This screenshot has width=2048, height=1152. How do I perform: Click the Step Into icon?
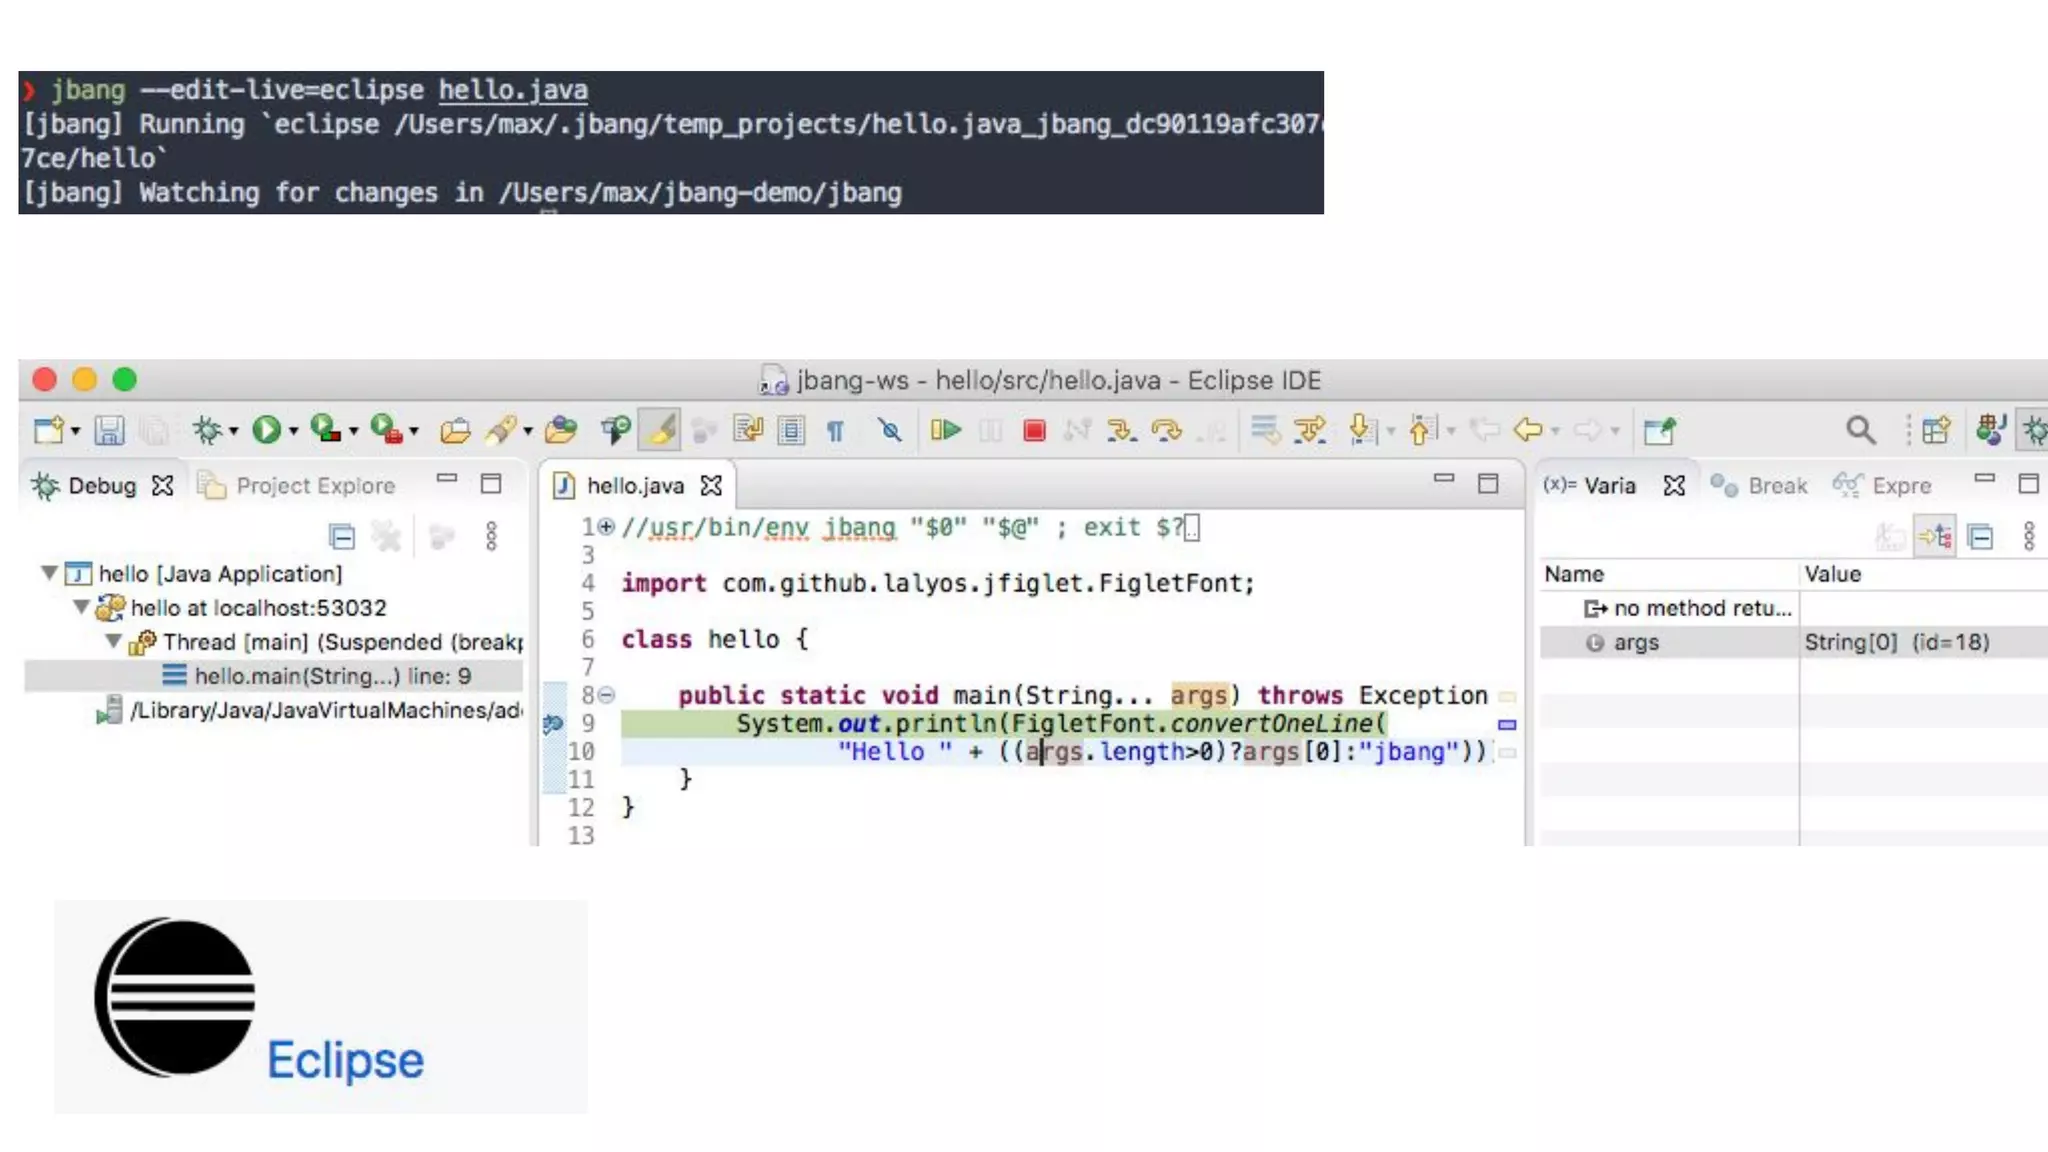click(1121, 430)
